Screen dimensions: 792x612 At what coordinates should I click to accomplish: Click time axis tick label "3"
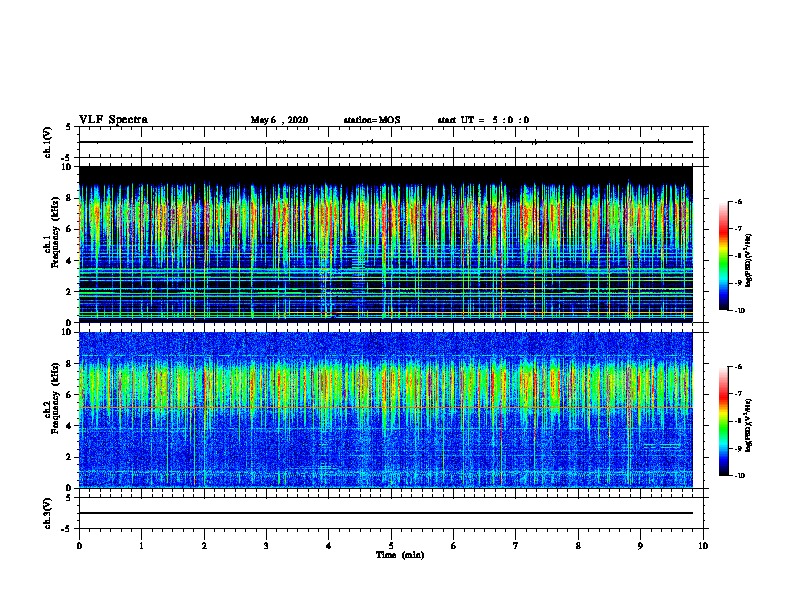[x=266, y=546]
